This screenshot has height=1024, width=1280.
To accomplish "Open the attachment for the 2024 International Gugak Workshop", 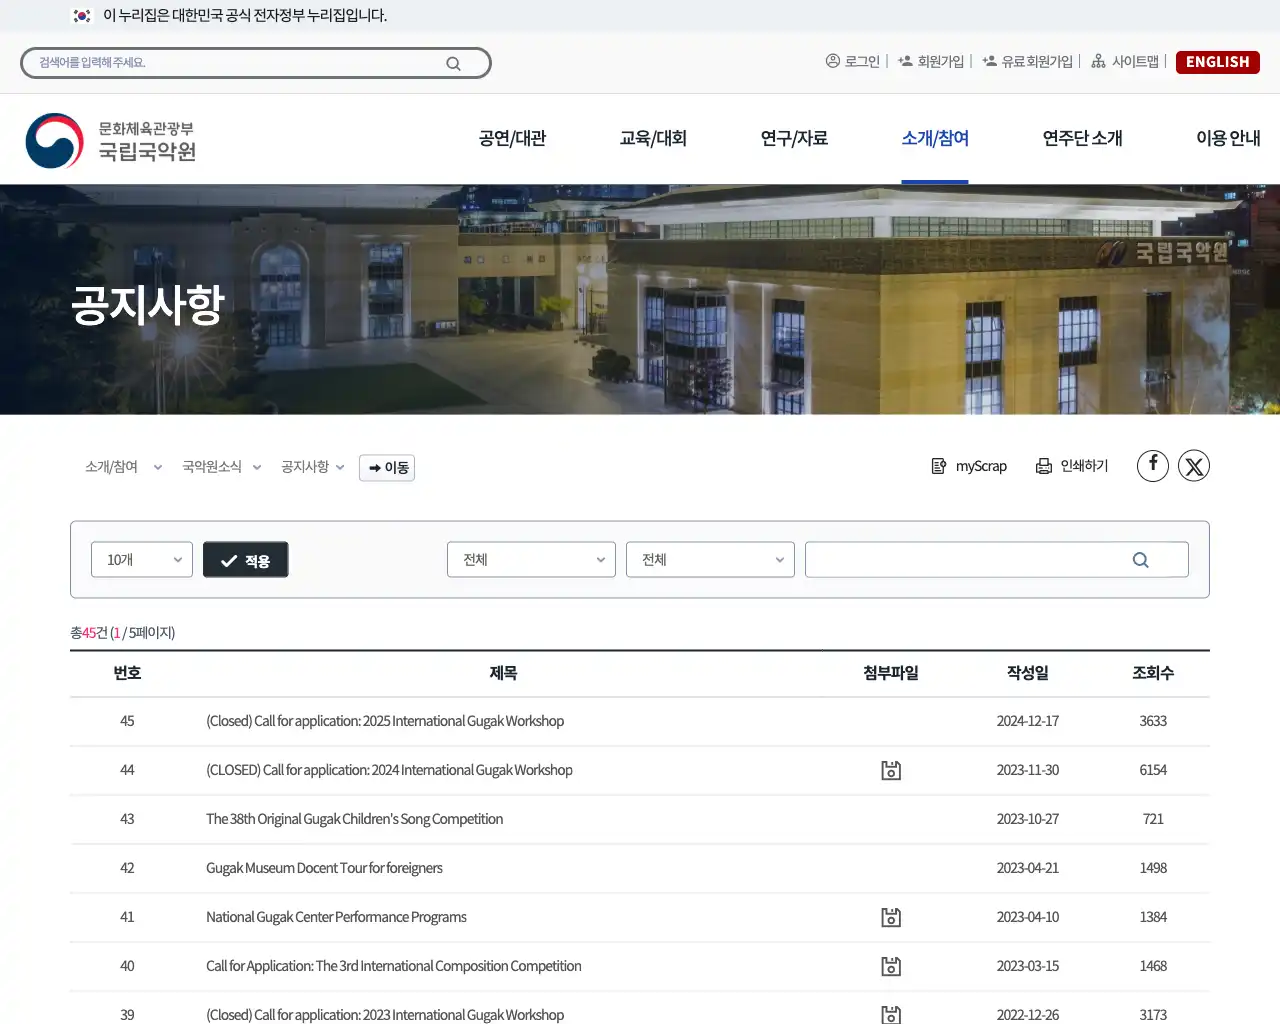I will 891,770.
